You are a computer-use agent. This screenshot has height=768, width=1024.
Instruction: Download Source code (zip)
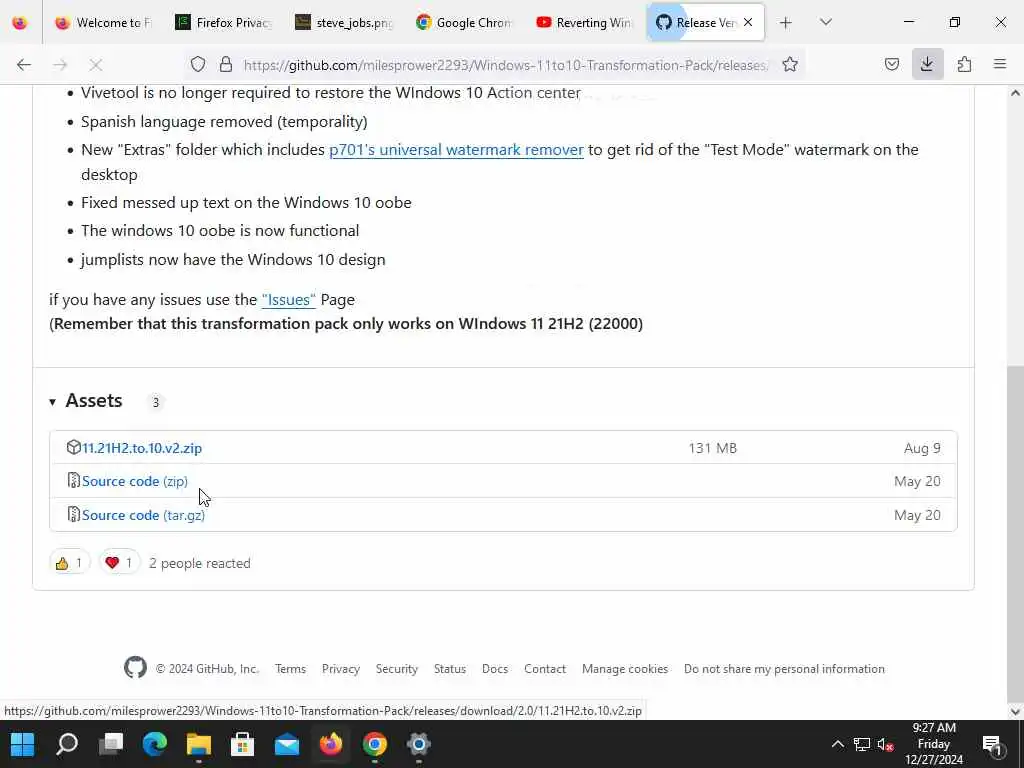[x=135, y=481]
